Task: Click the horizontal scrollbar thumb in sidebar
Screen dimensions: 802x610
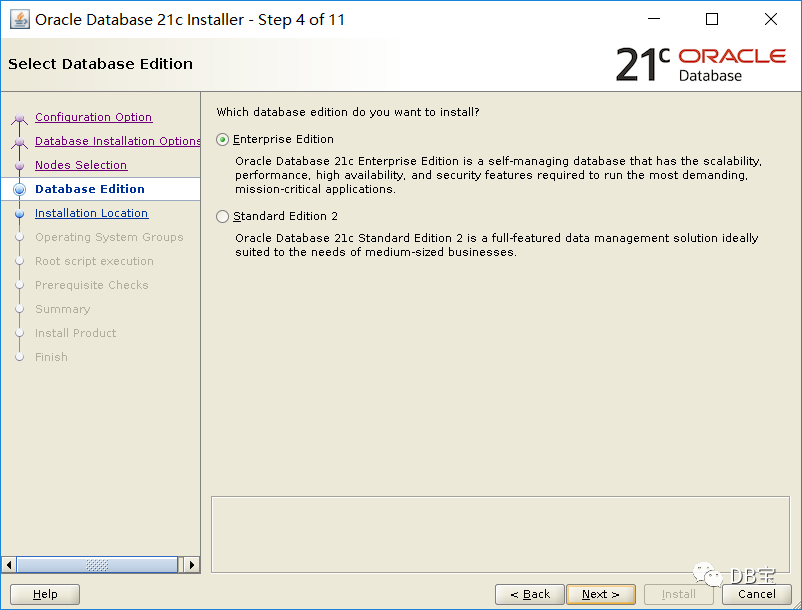Action: coord(97,565)
